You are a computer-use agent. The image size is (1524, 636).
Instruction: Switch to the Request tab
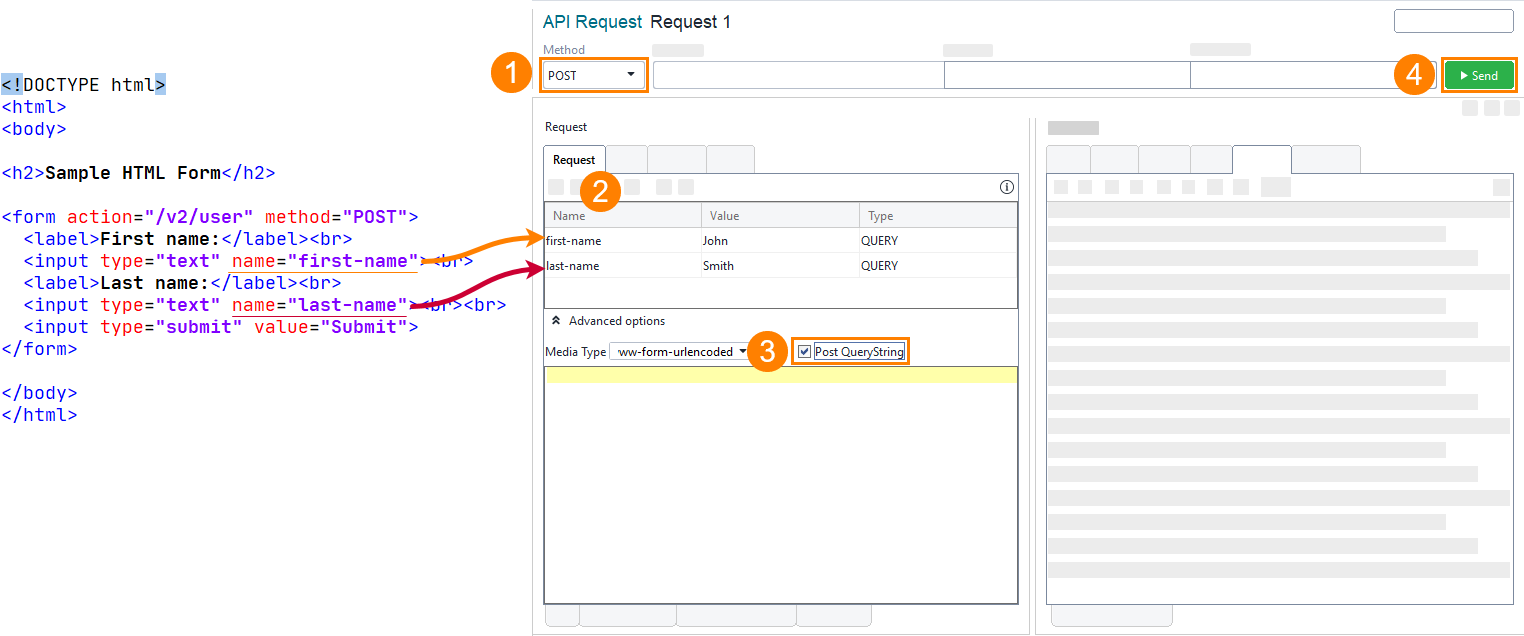(573, 158)
